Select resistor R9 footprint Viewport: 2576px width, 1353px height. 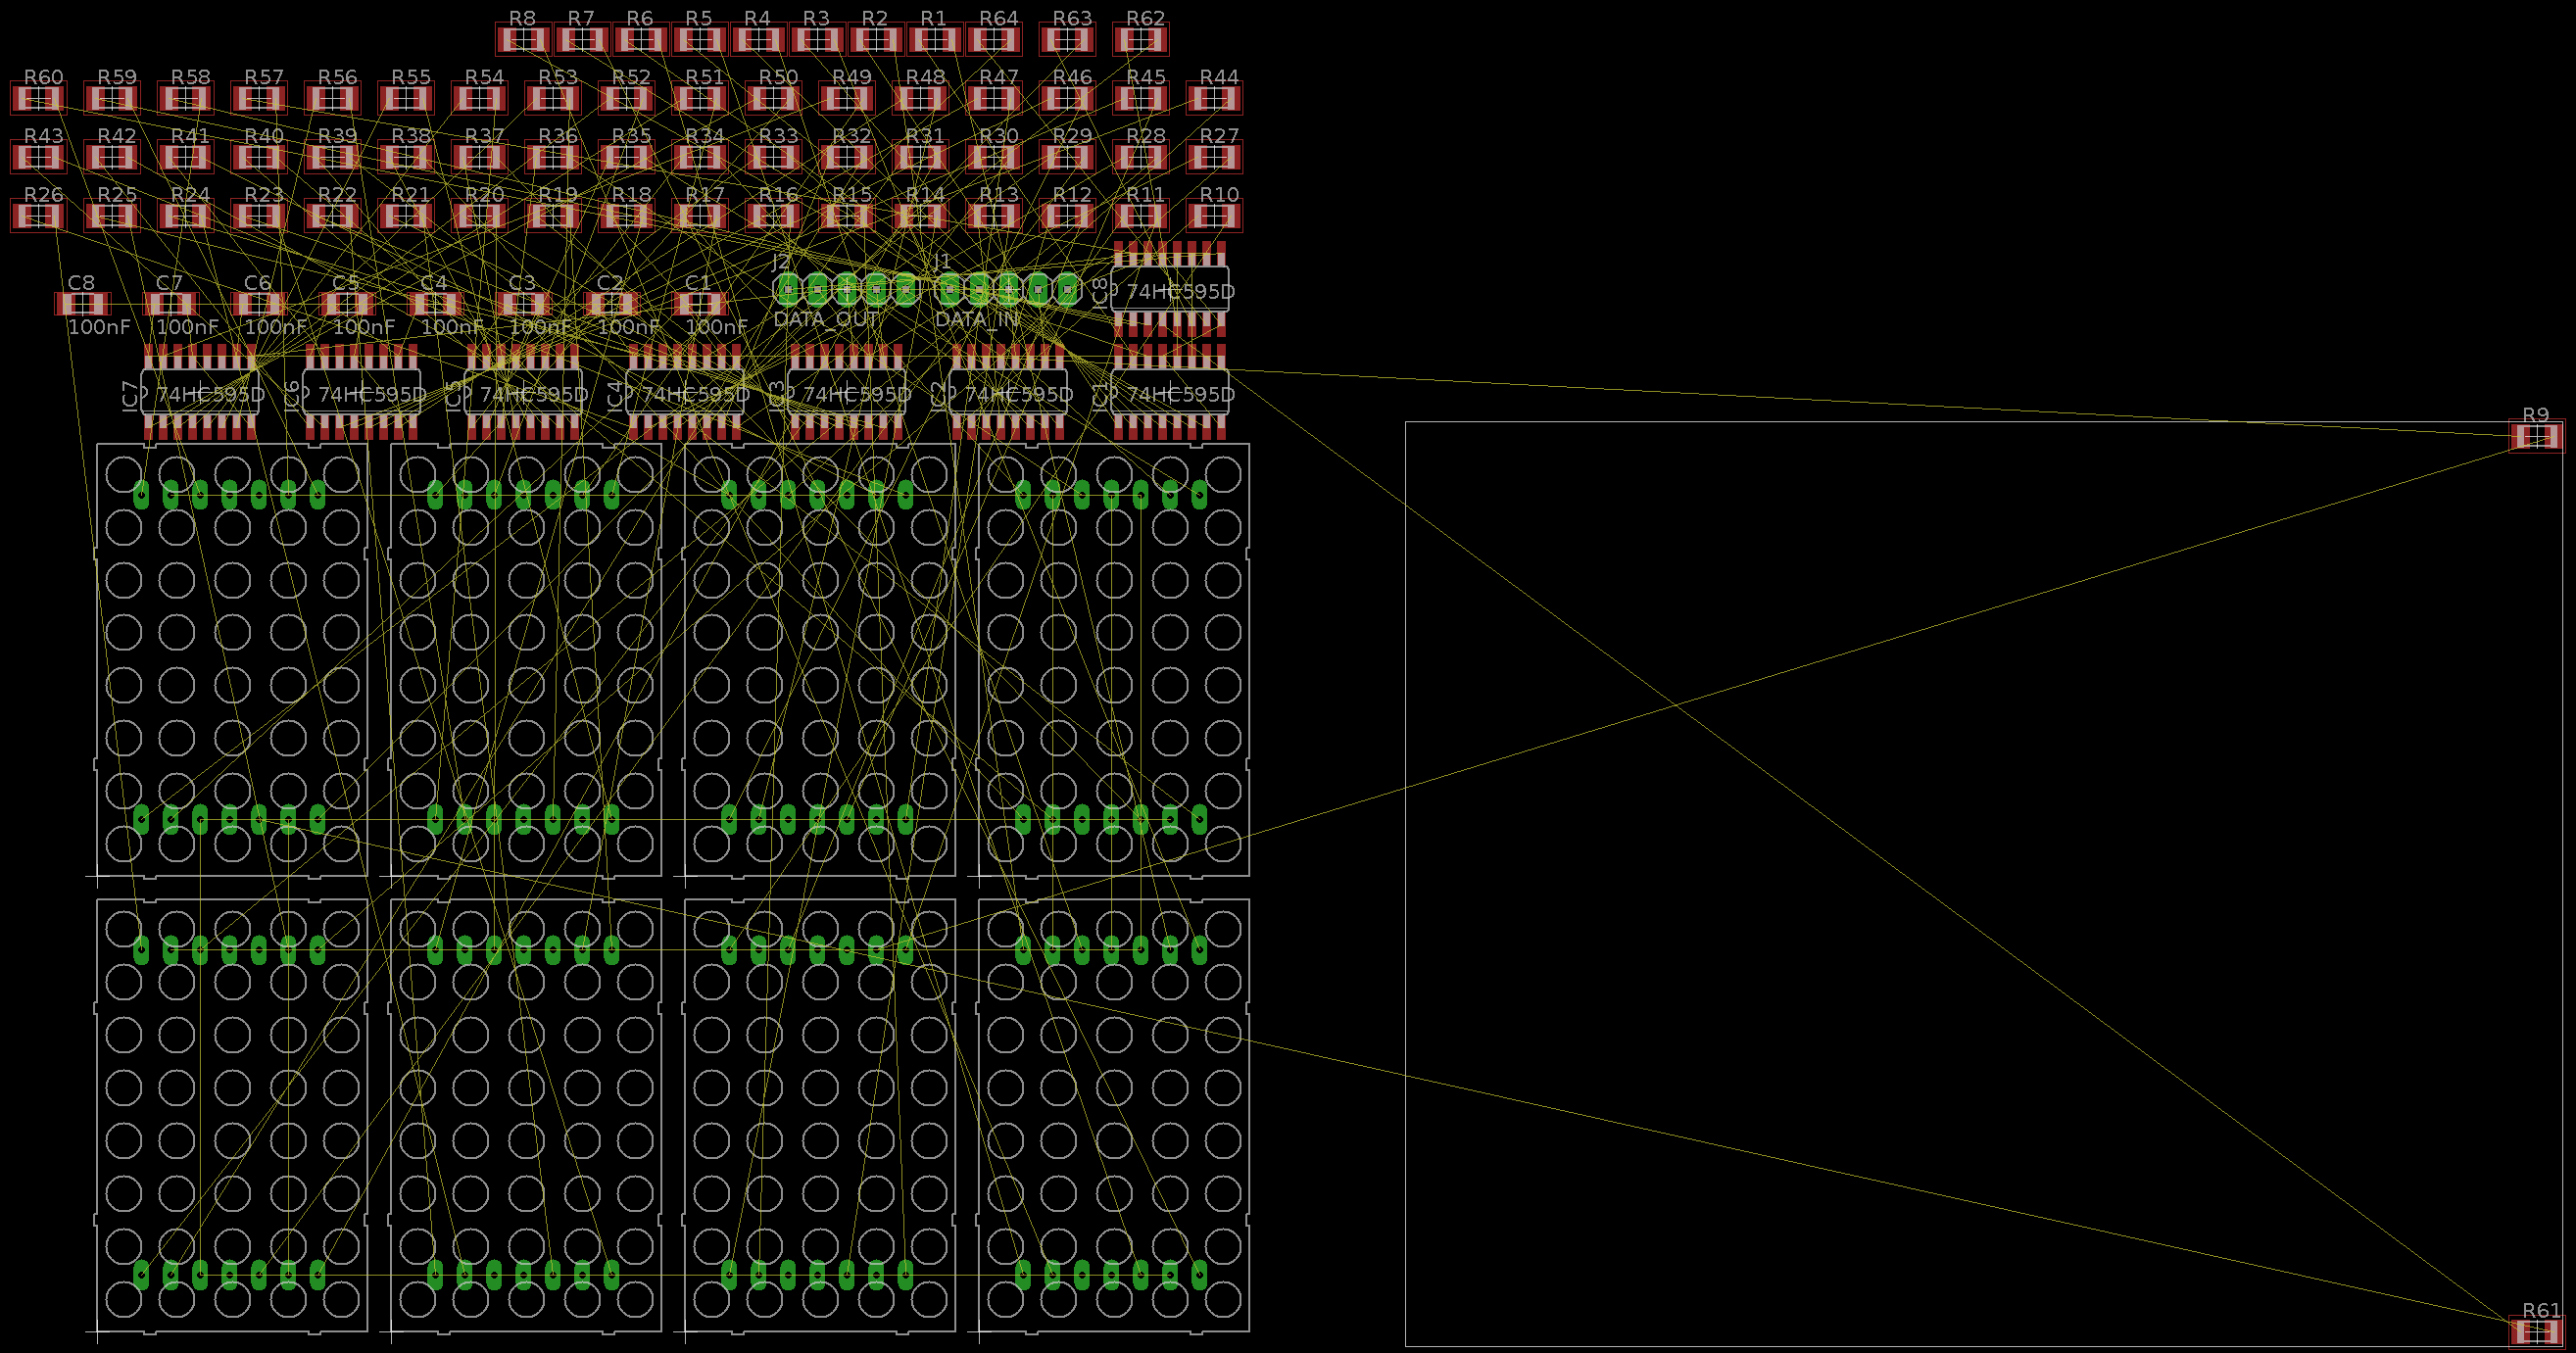tap(2536, 437)
